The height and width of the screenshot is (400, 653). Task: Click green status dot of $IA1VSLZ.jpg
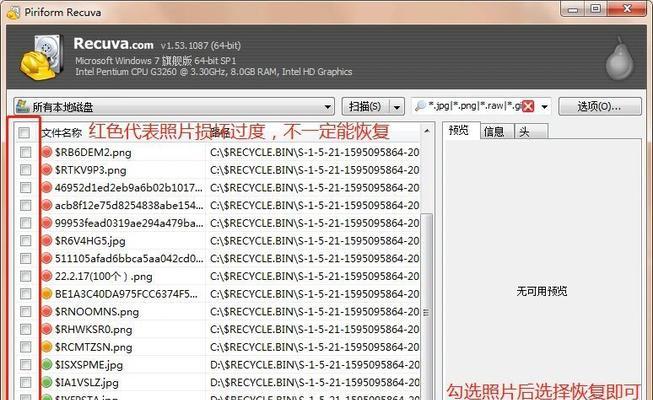[47, 382]
